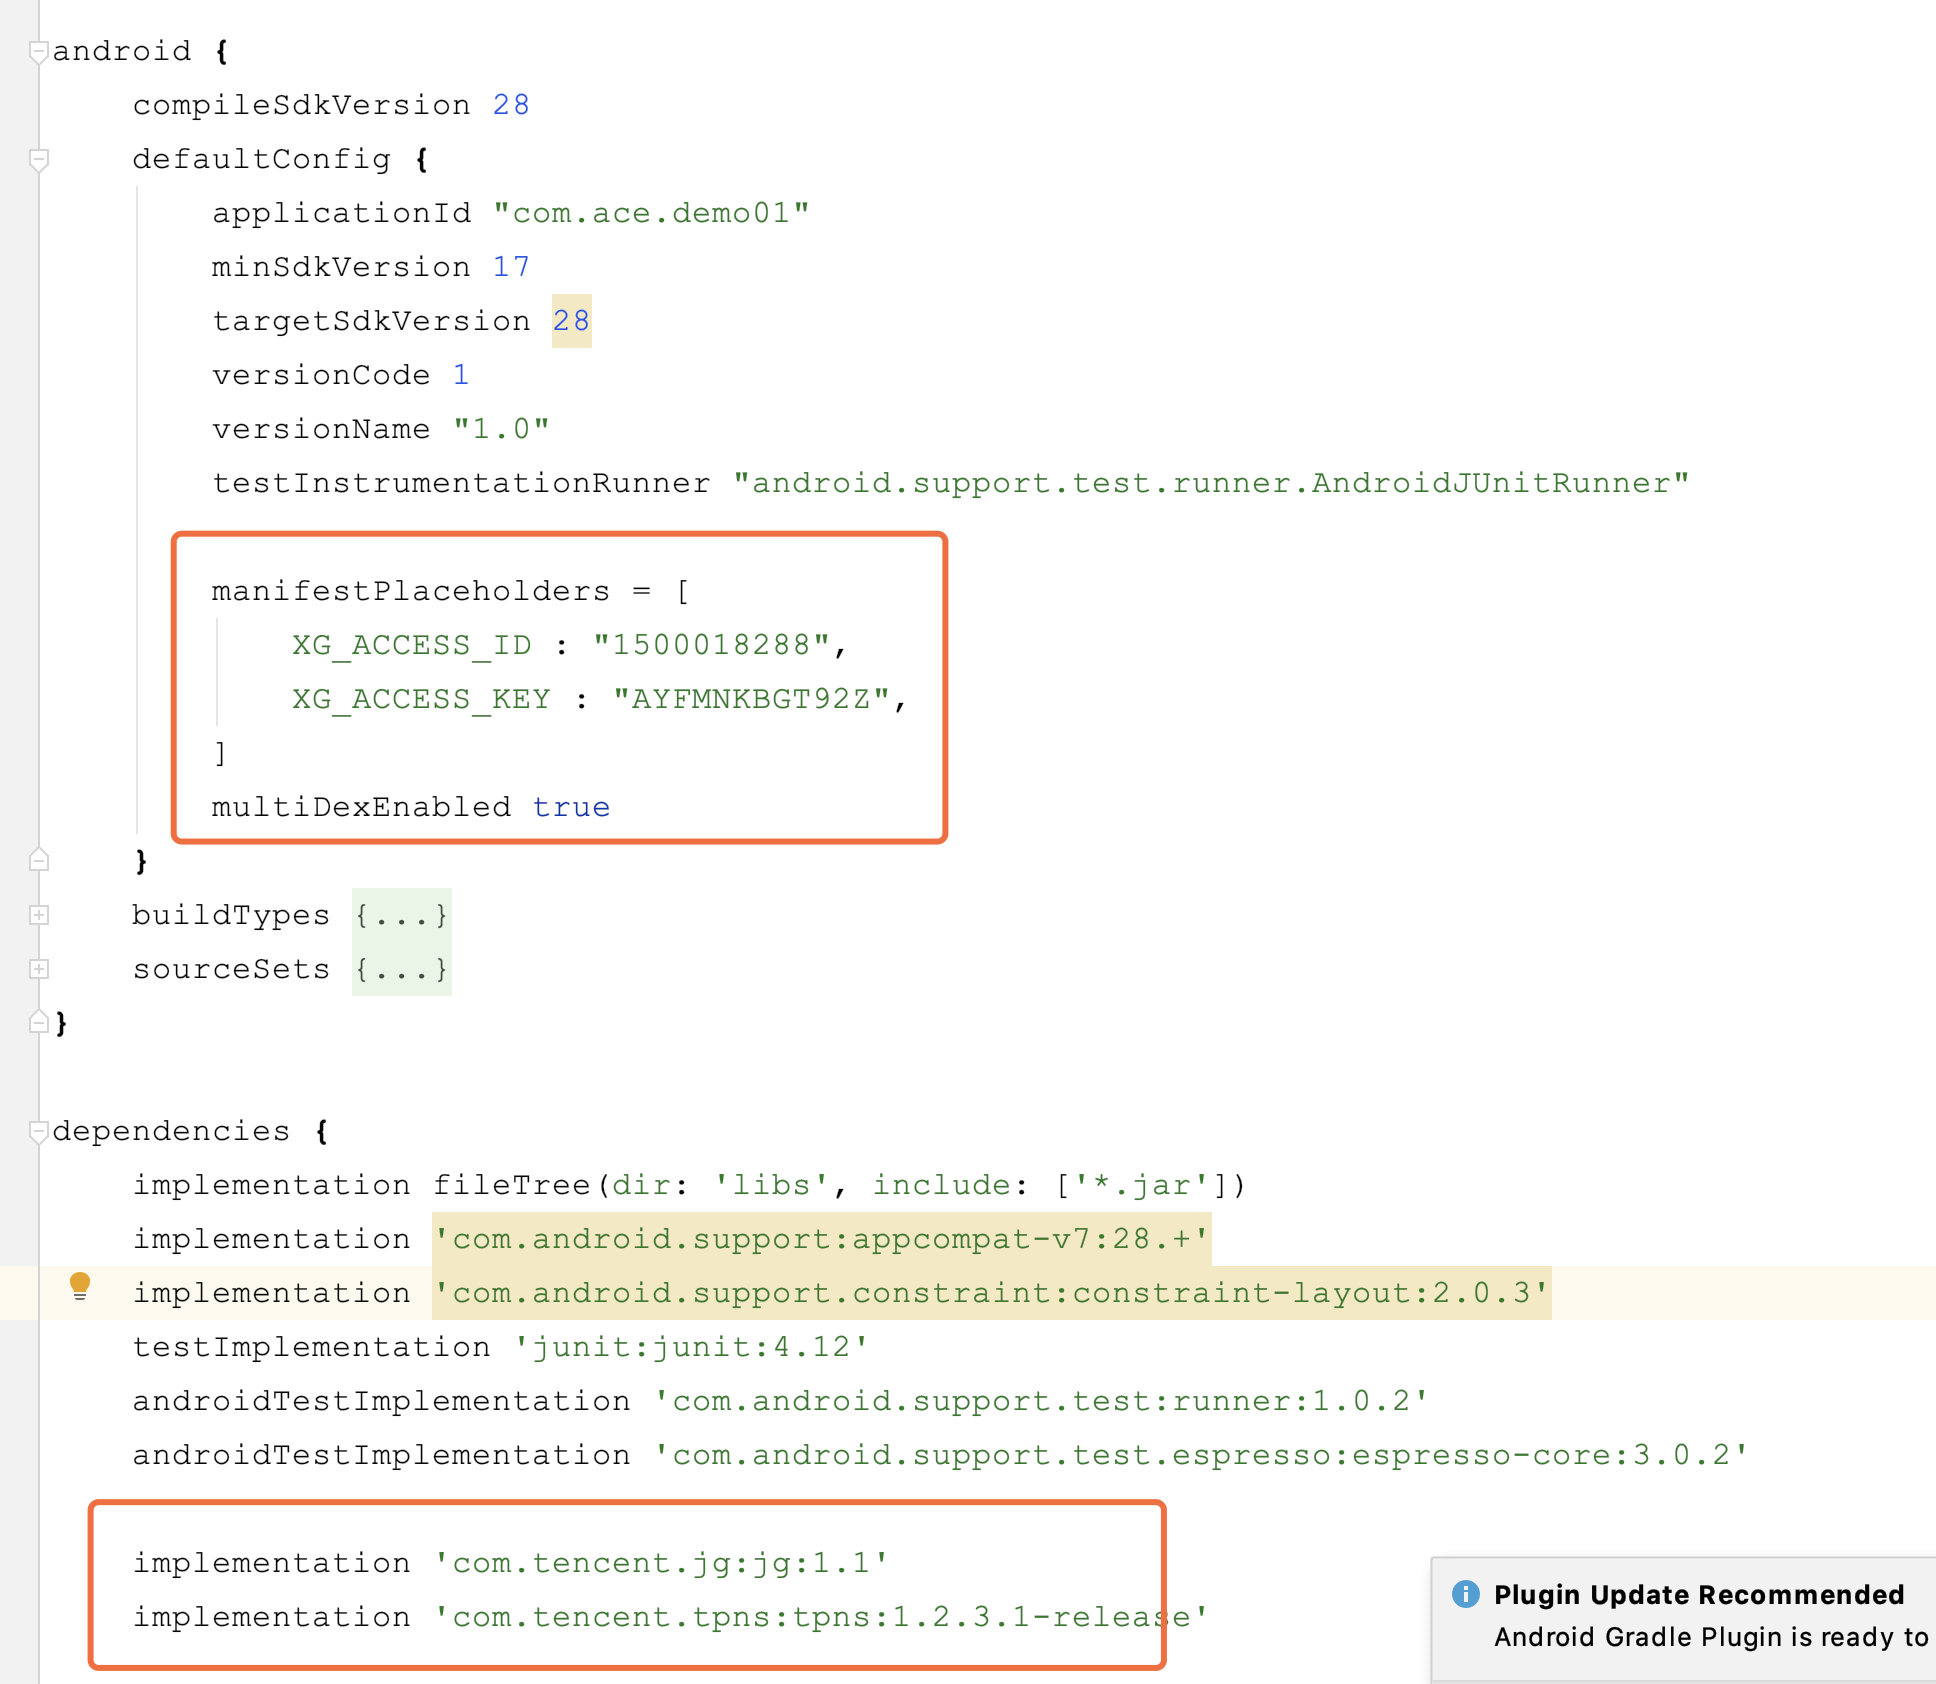
Task: Click the highlighted appcompat-v7:28.+ dependency string
Action: point(821,1239)
